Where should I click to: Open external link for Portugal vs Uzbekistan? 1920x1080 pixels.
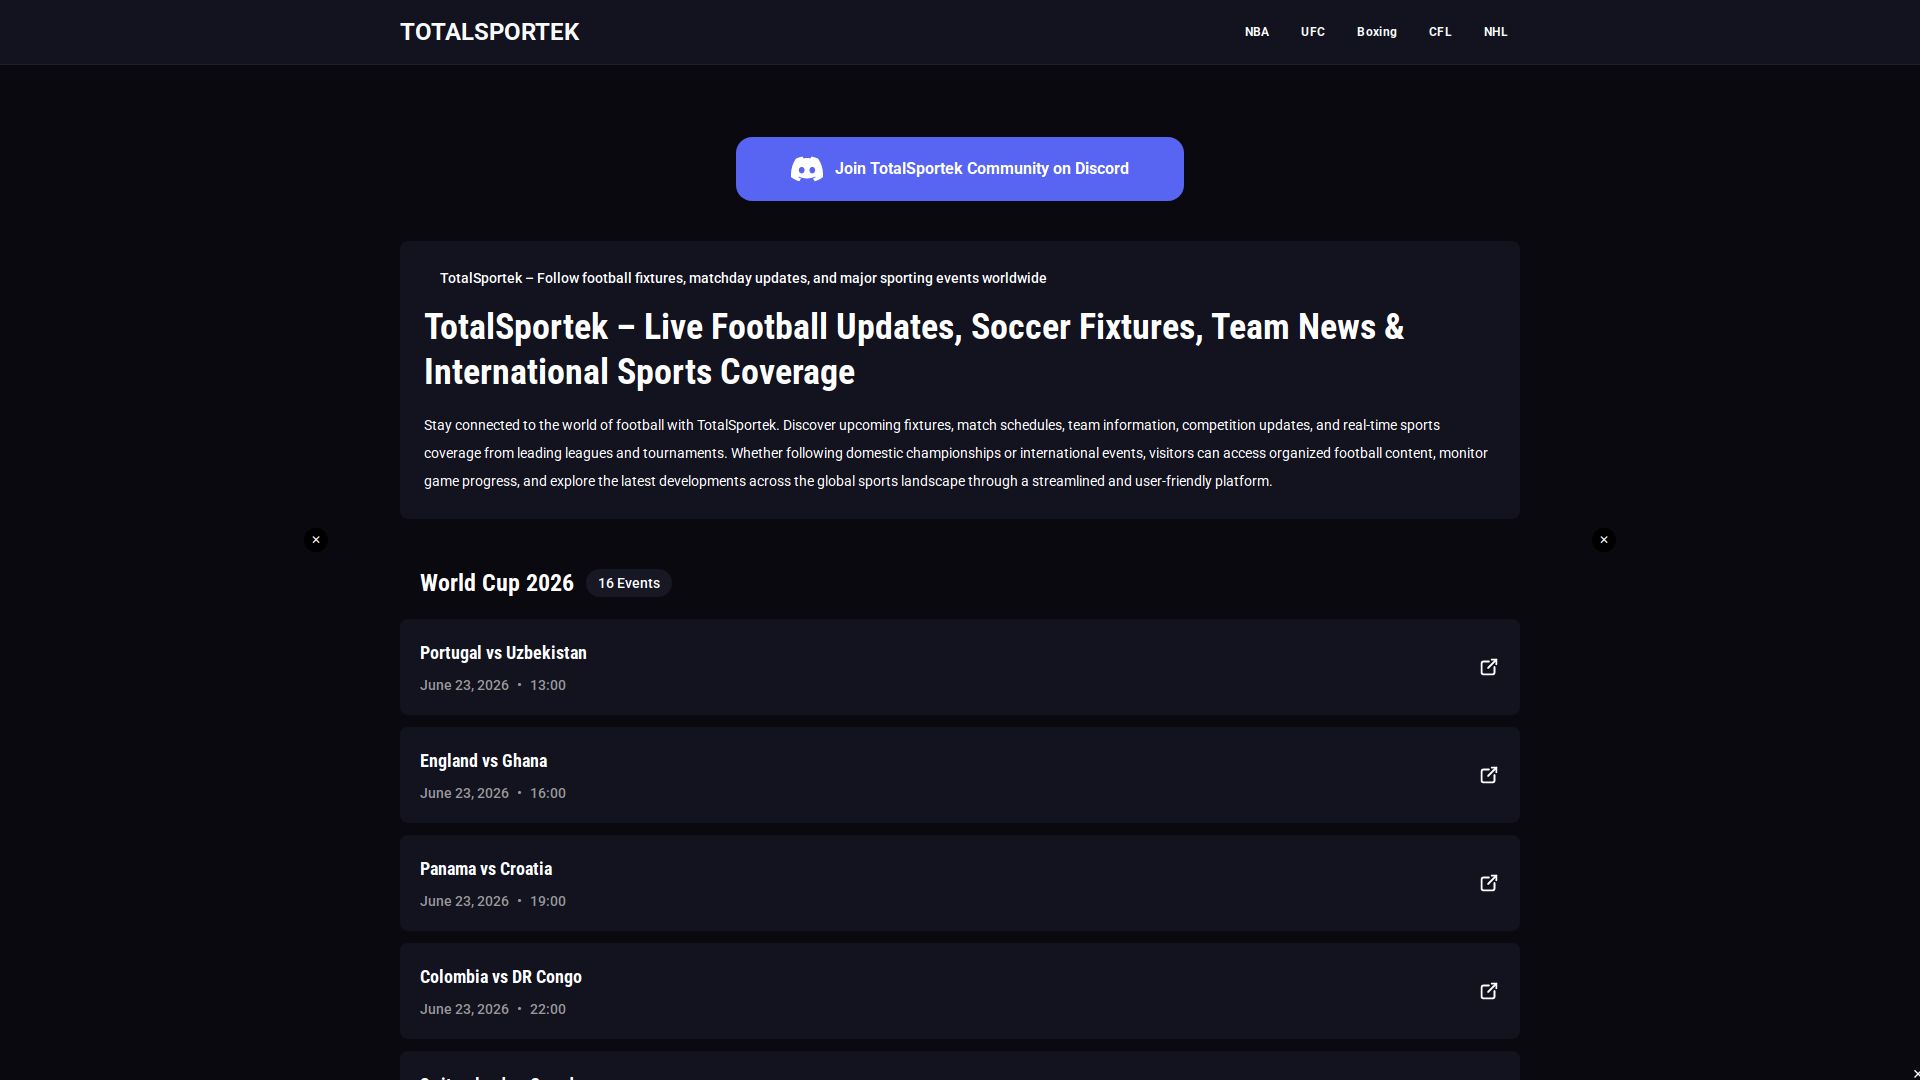[x=1489, y=667]
